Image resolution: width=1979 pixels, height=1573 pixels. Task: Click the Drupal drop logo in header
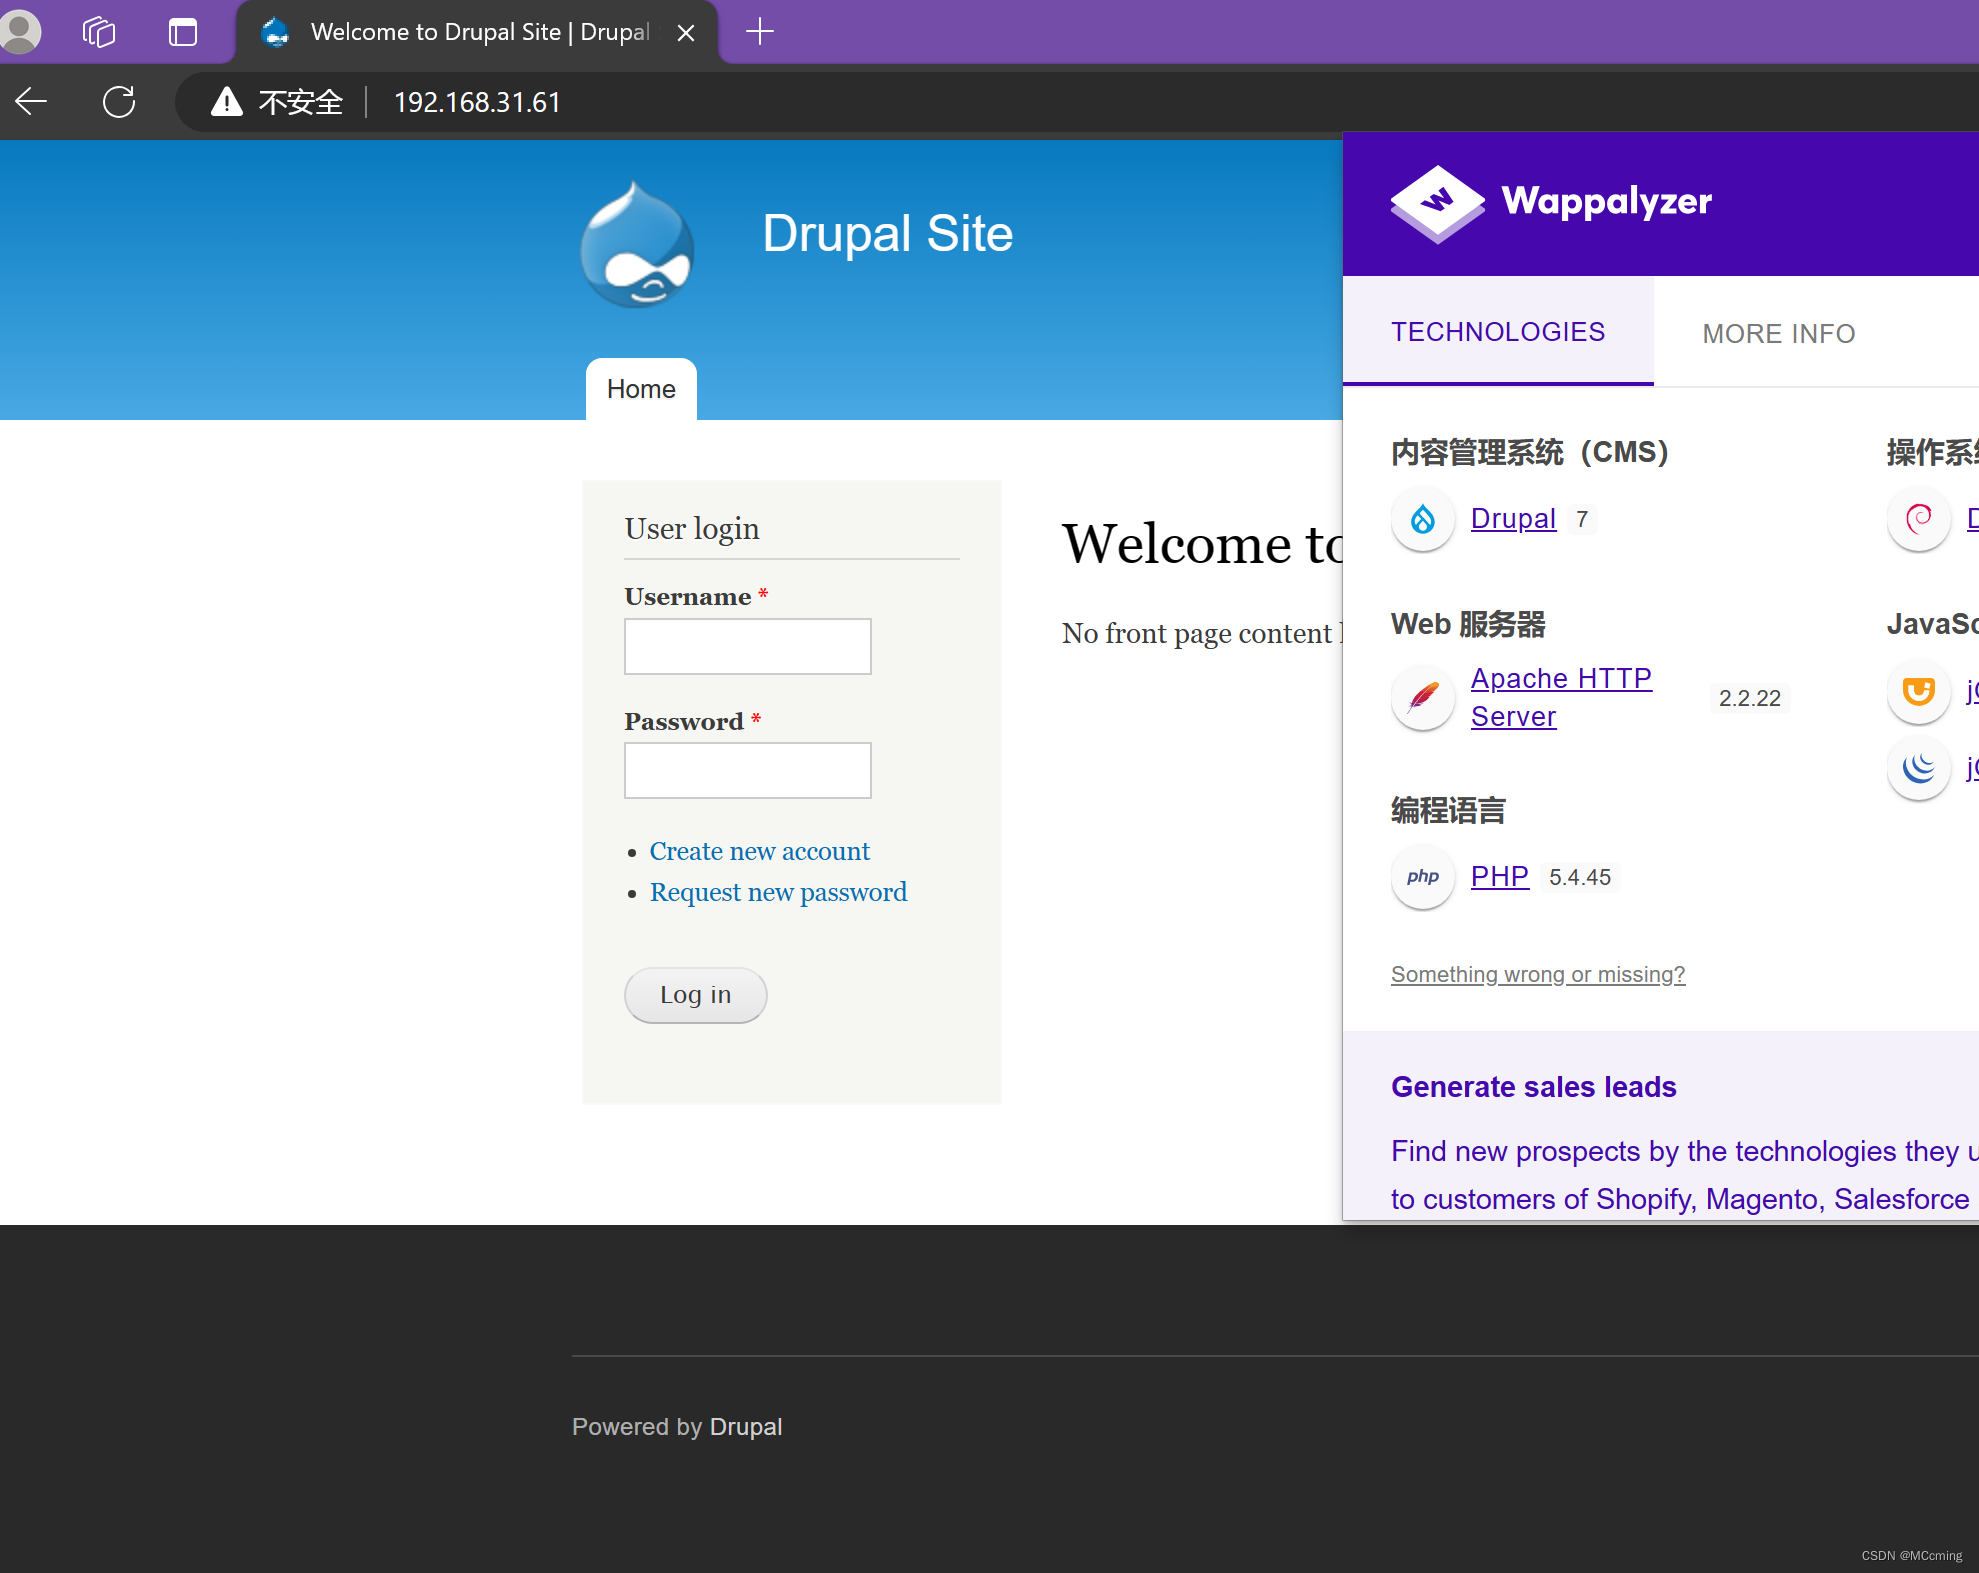coord(637,244)
